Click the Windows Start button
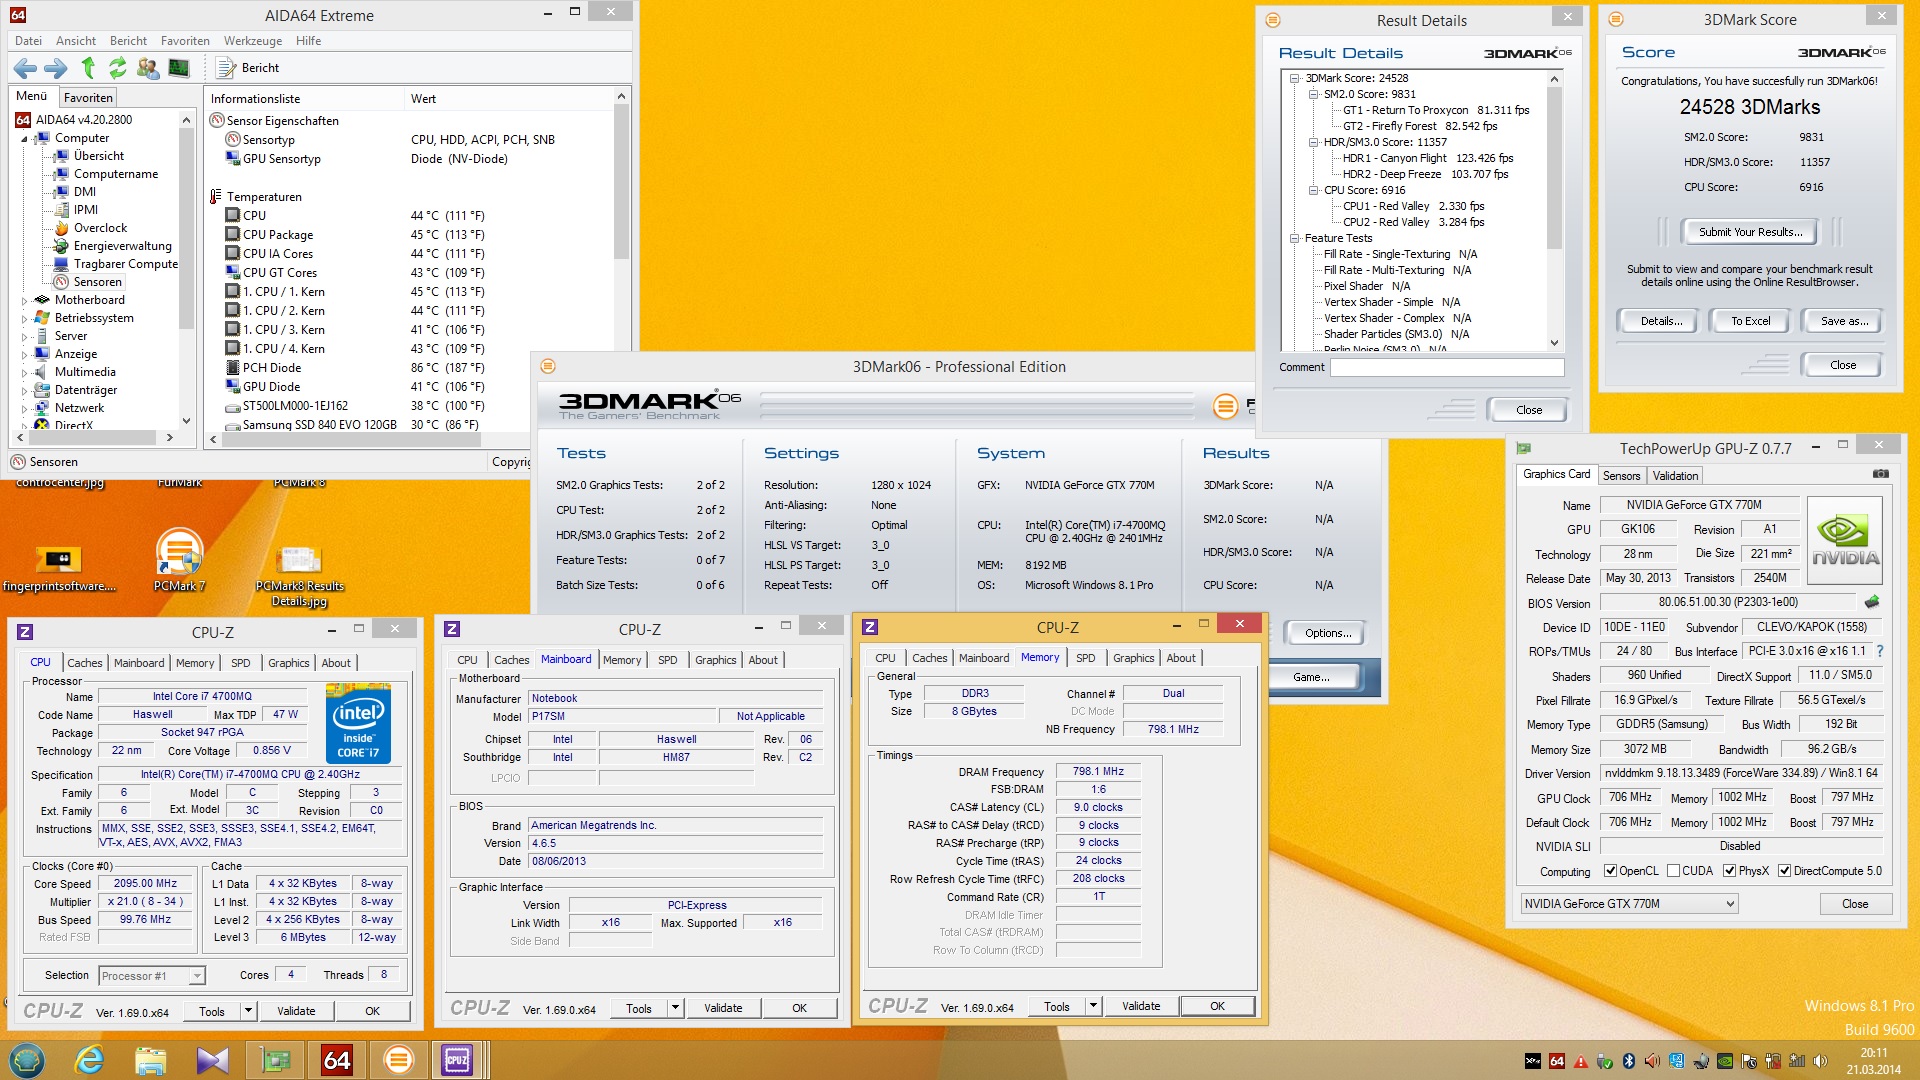Image resolution: width=1920 pixels, height=1080 pixels. pos(27,1060)
